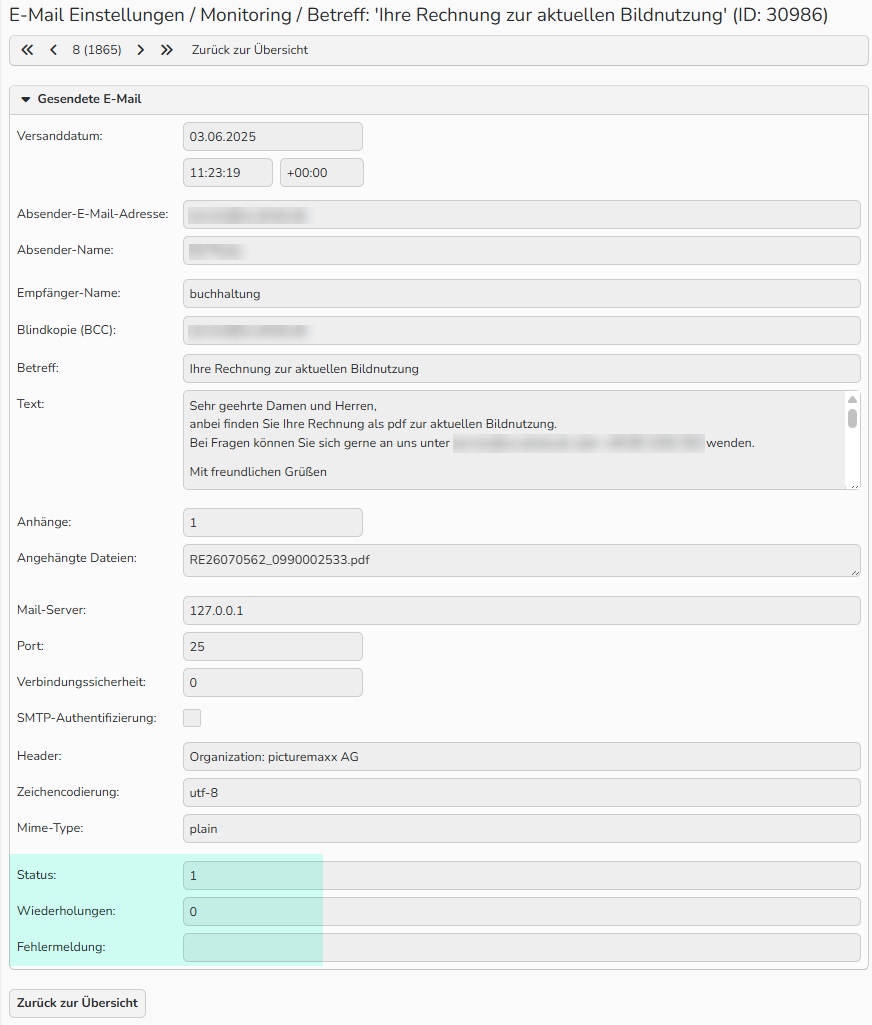
Task: Collapse the 'Gesendete E-Mail' section
Action: point(26,99)
